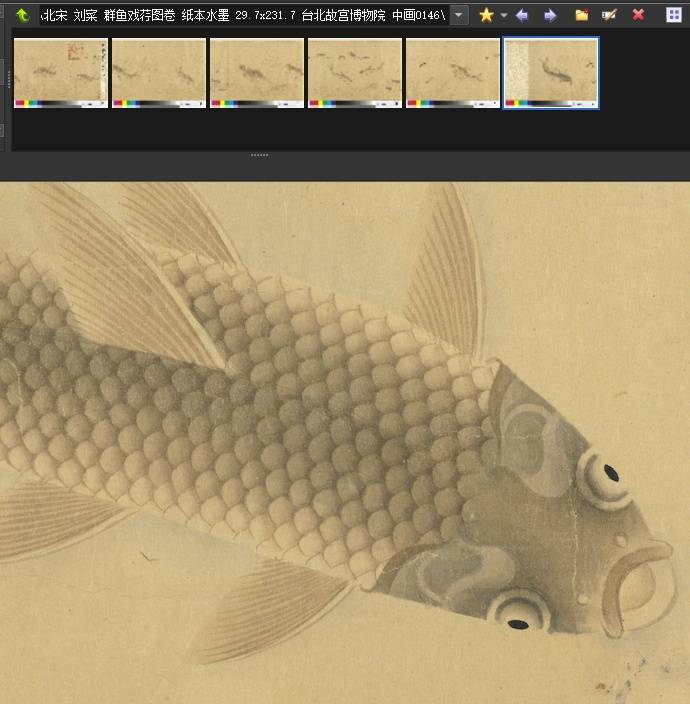Select the third thumbnail in the filmstrip

[x=256, y=72]
